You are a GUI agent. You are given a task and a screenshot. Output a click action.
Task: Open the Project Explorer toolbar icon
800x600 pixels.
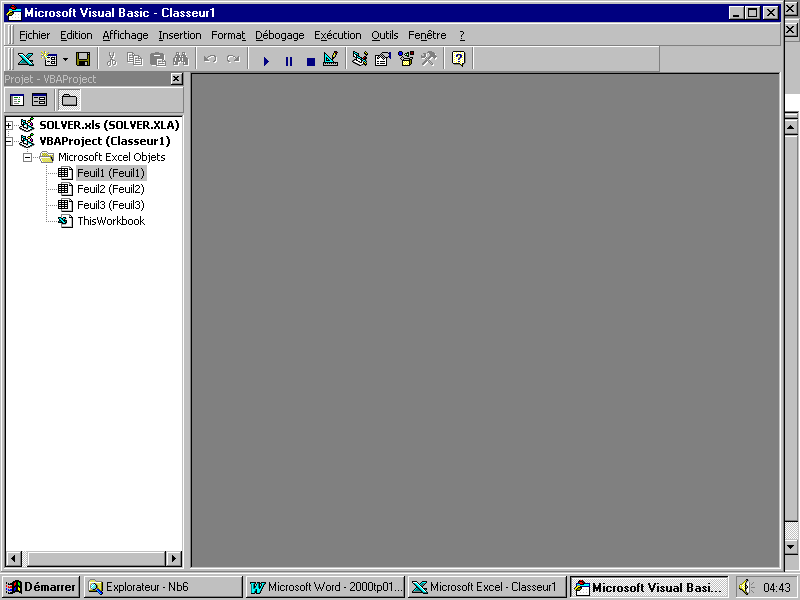(360, 59)
